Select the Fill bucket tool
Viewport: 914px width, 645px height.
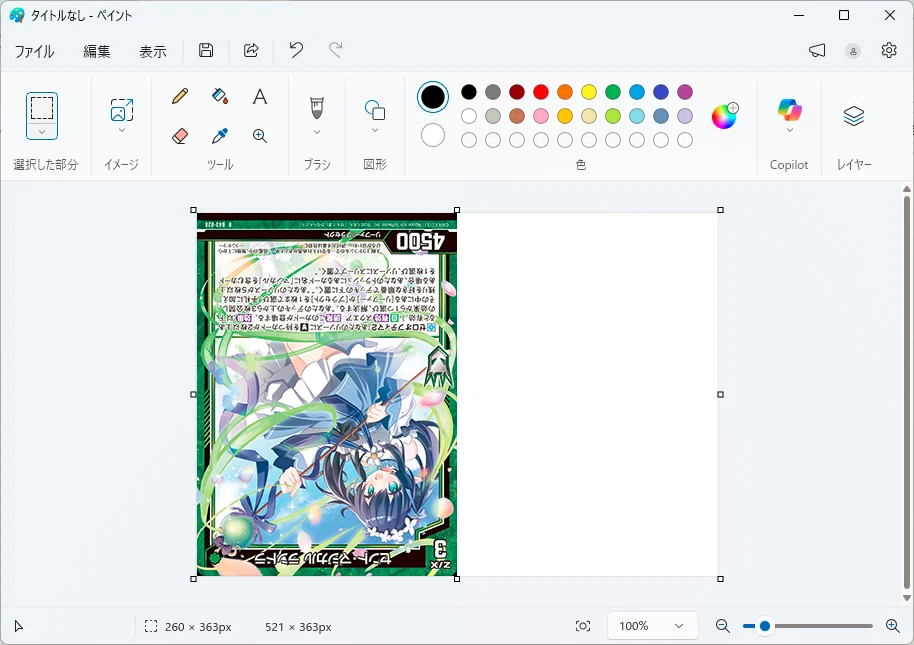[x=220, y=96]
